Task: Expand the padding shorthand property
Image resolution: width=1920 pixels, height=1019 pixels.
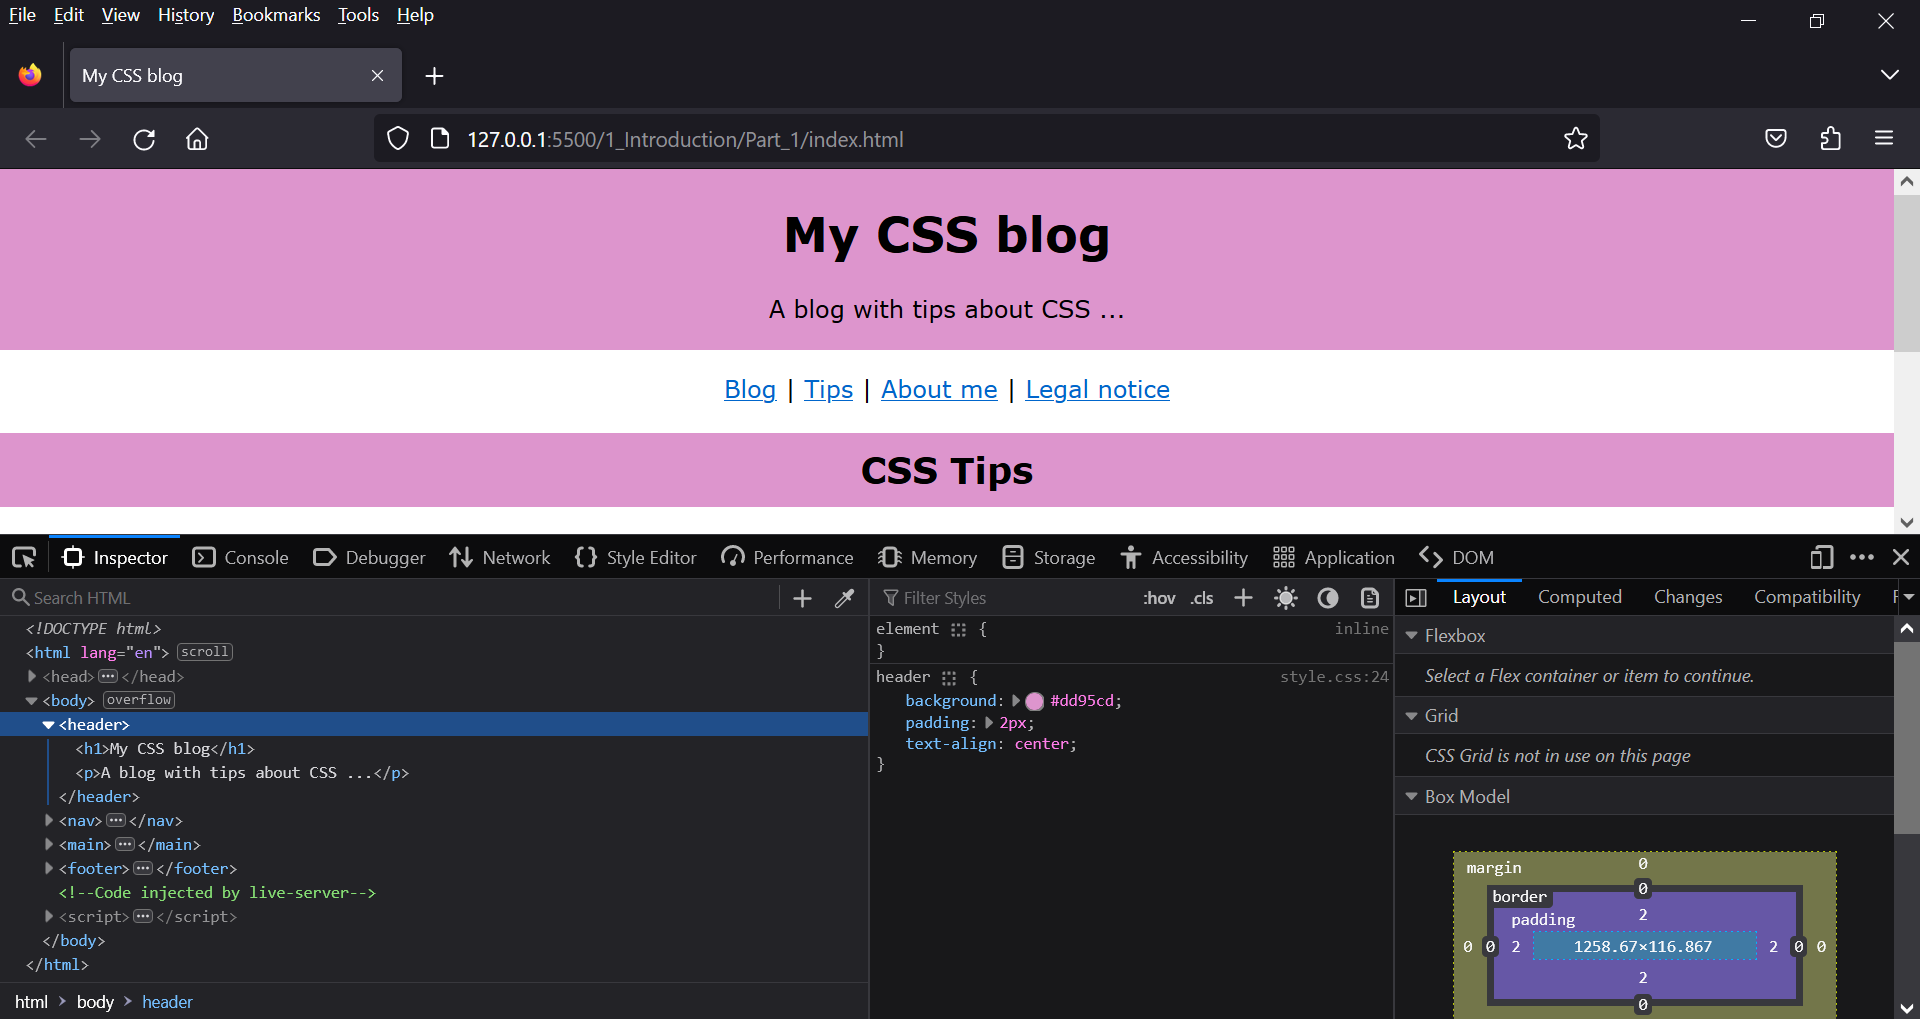Action: pos(989,722)
